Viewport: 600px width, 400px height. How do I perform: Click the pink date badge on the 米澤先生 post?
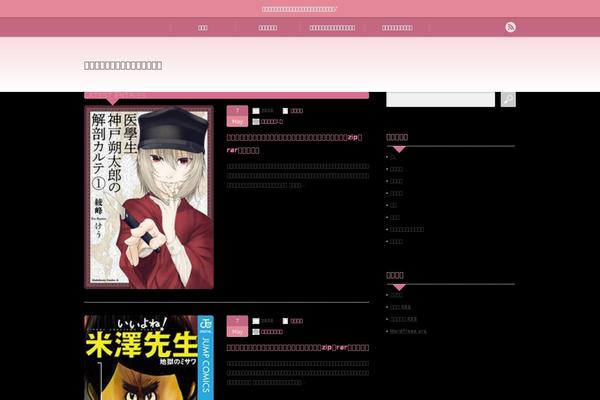click(237, 326)
